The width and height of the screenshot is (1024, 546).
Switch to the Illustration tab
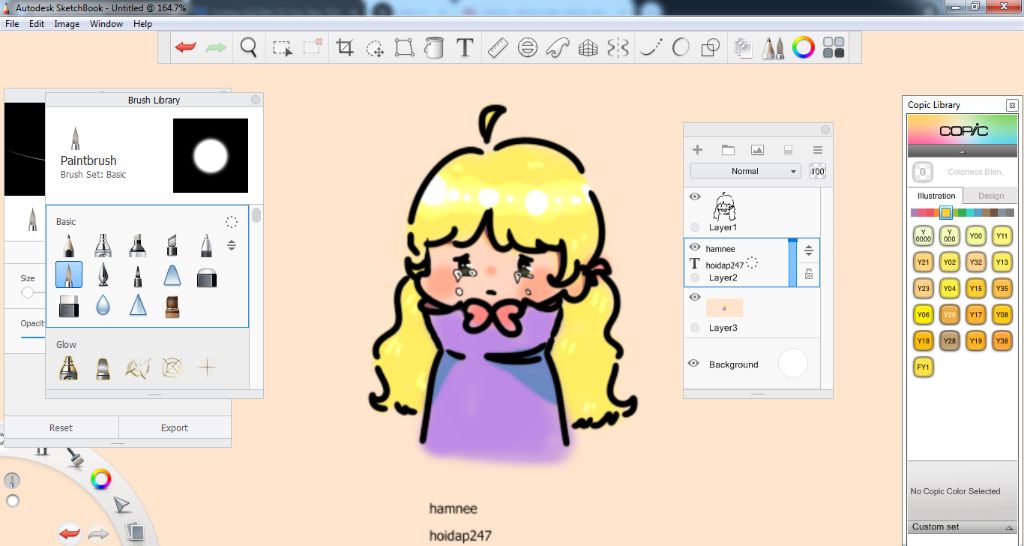936,195
